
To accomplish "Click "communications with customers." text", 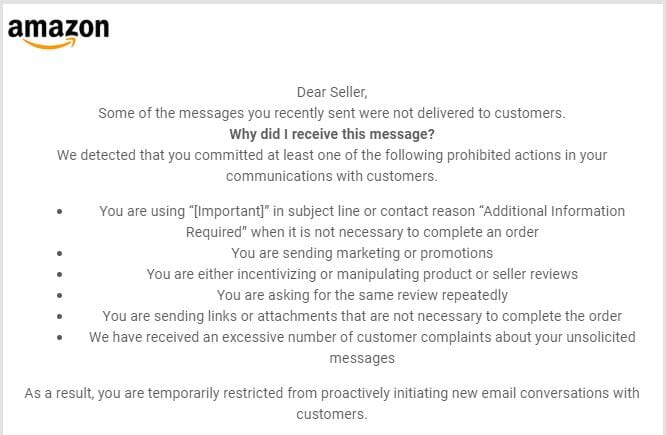I will point(332,176).
